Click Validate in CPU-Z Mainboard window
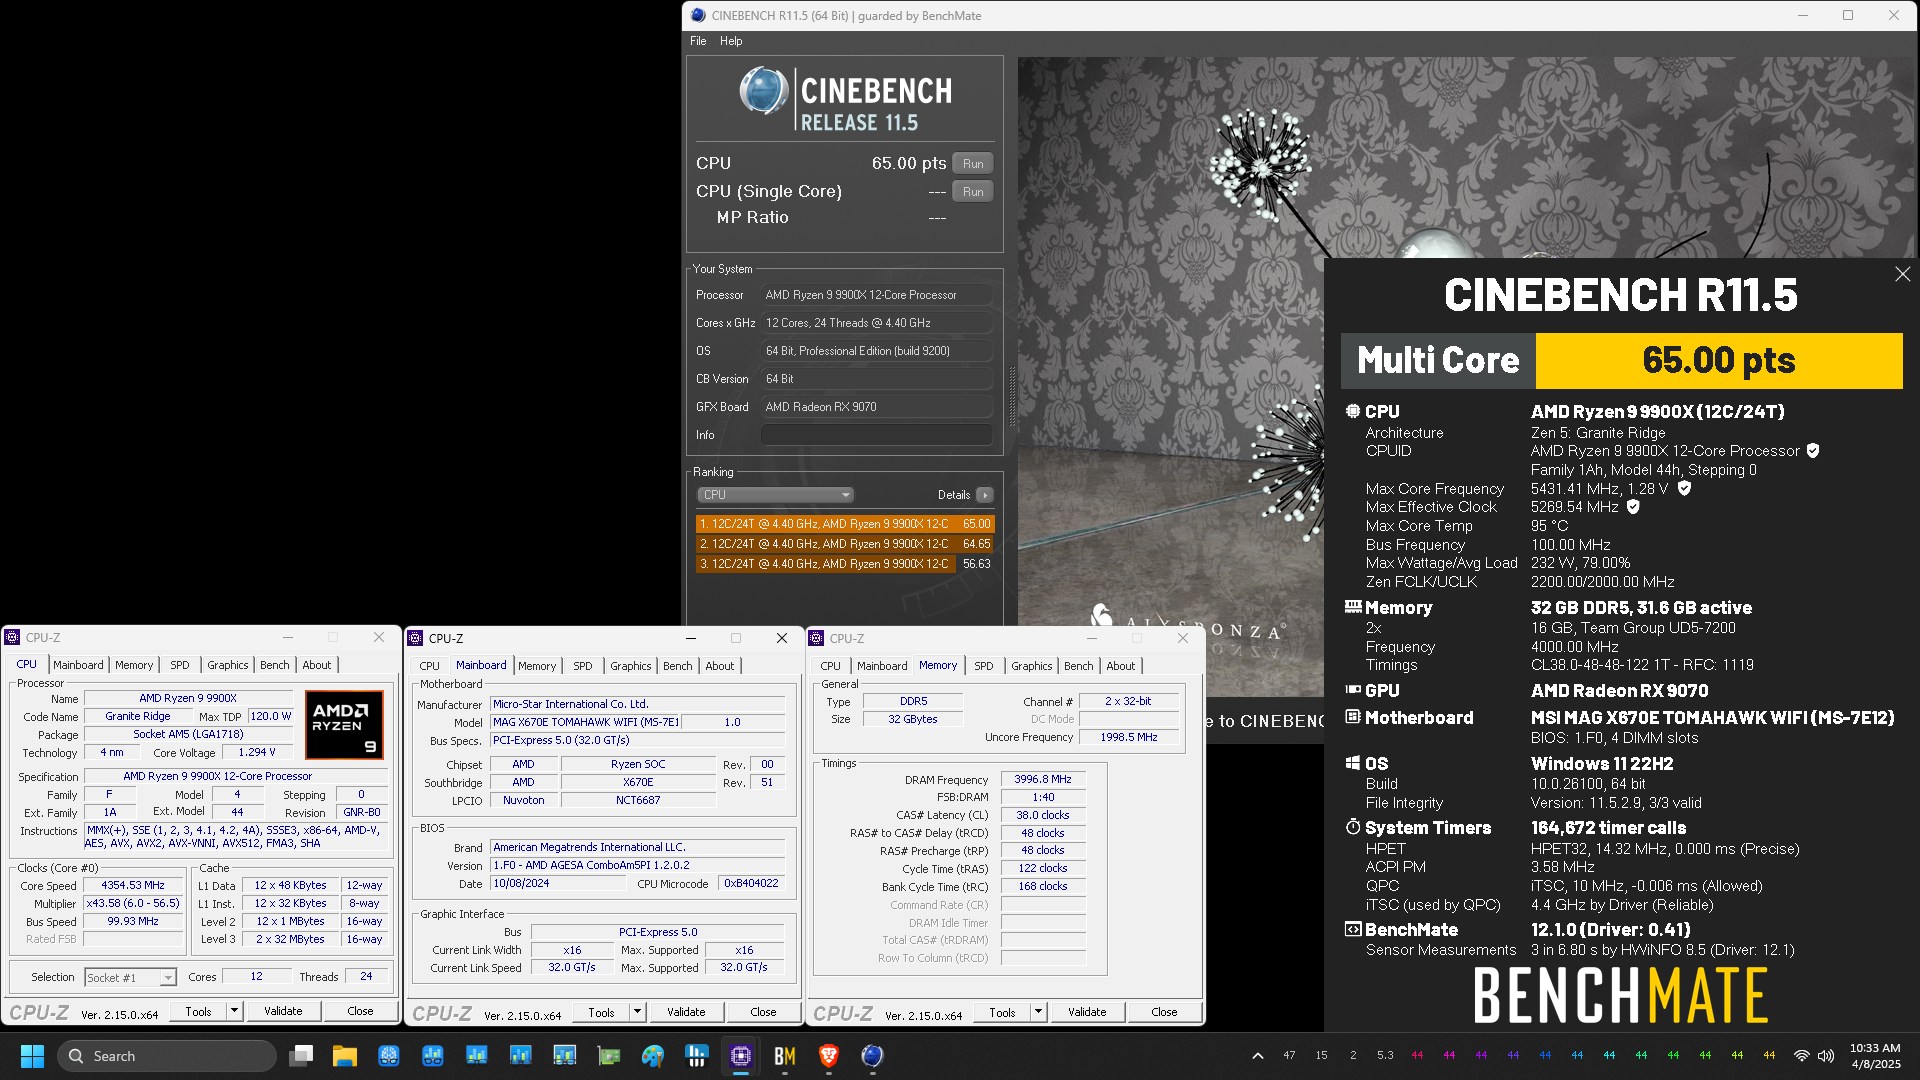The height and width of the screenshot is (1080, 1920). click(x=686, y=1012)
